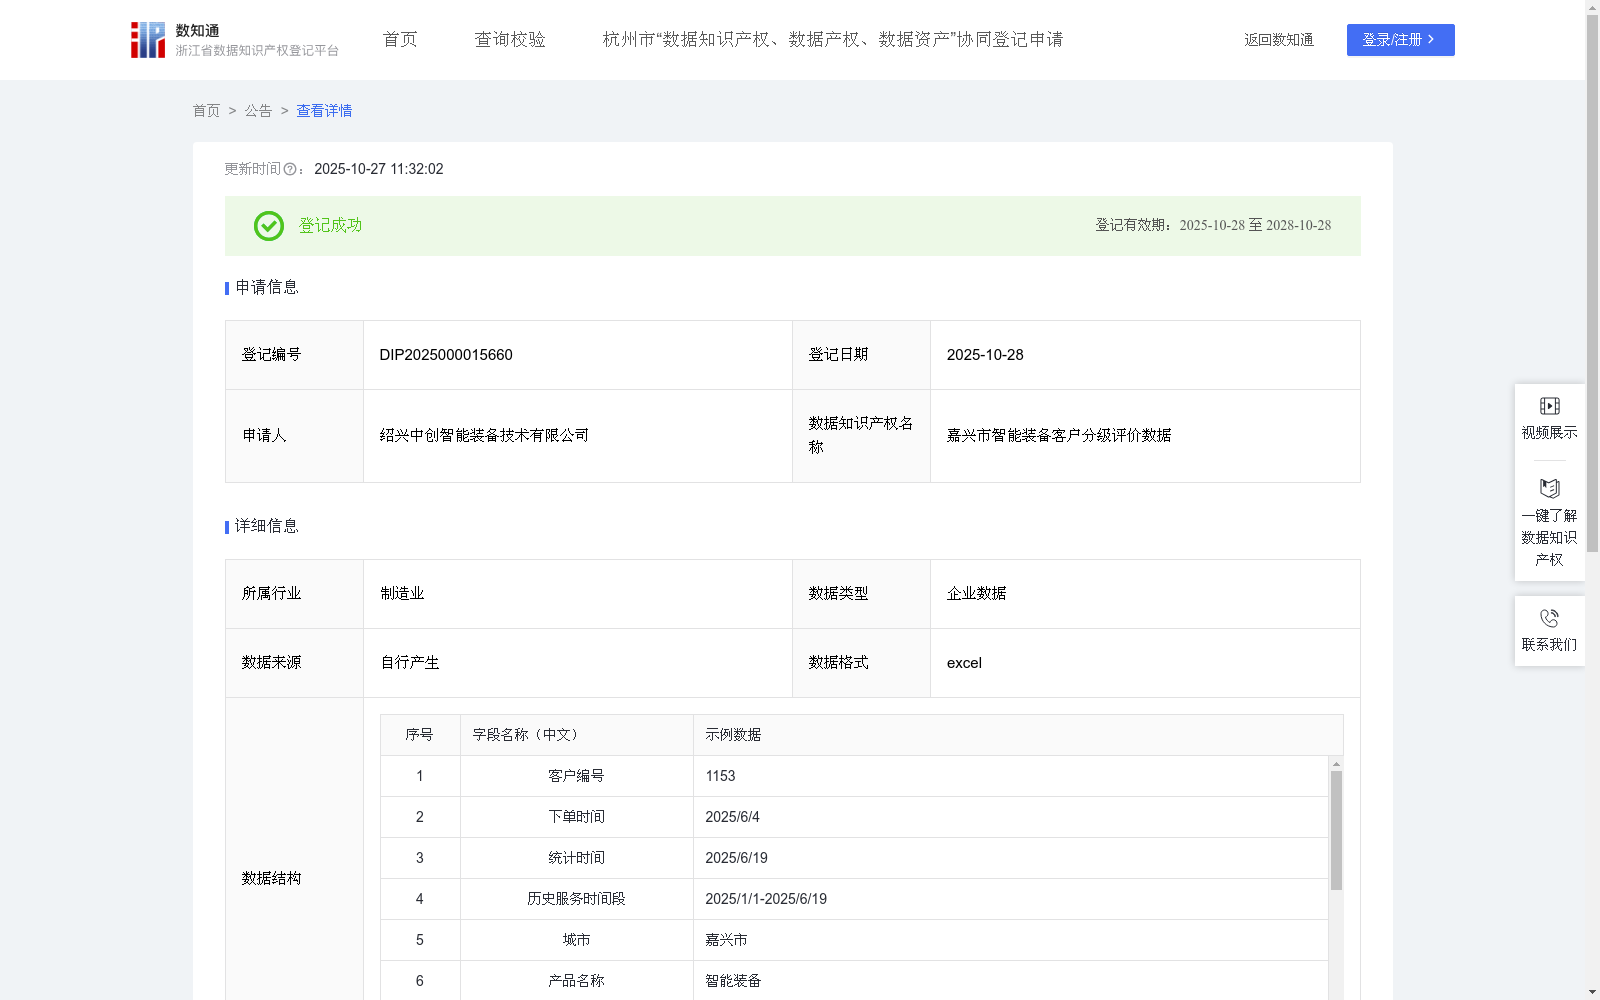
Task: Click the 企业数据 data type value
Action: click(976, 594)
